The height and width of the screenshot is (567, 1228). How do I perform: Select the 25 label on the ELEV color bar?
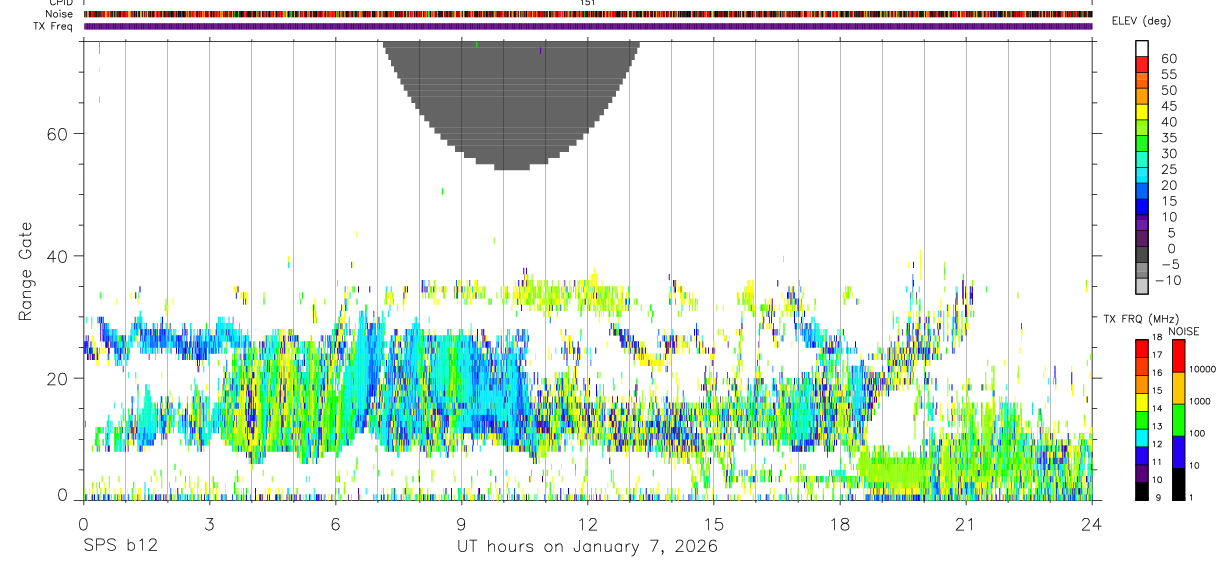point(1168,169)
